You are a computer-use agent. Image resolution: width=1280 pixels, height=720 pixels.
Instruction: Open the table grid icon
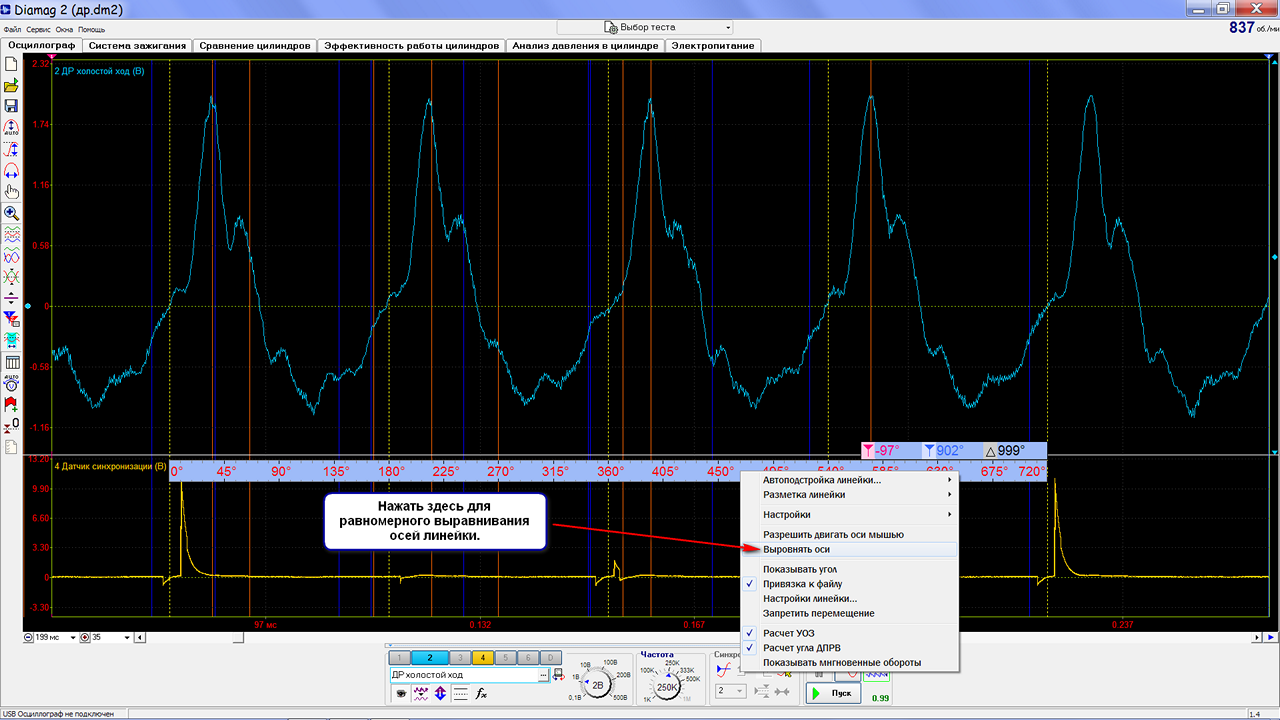pyautogui.click(x=11, y=361)
